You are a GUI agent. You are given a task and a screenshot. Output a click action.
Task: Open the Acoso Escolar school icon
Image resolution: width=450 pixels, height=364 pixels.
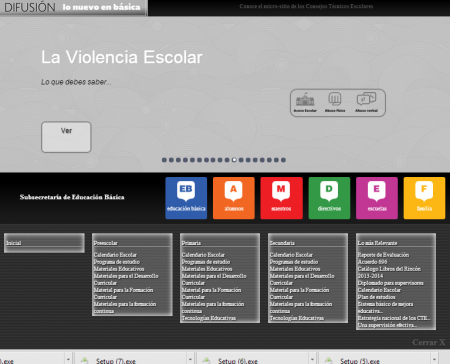tap(305, 102)
